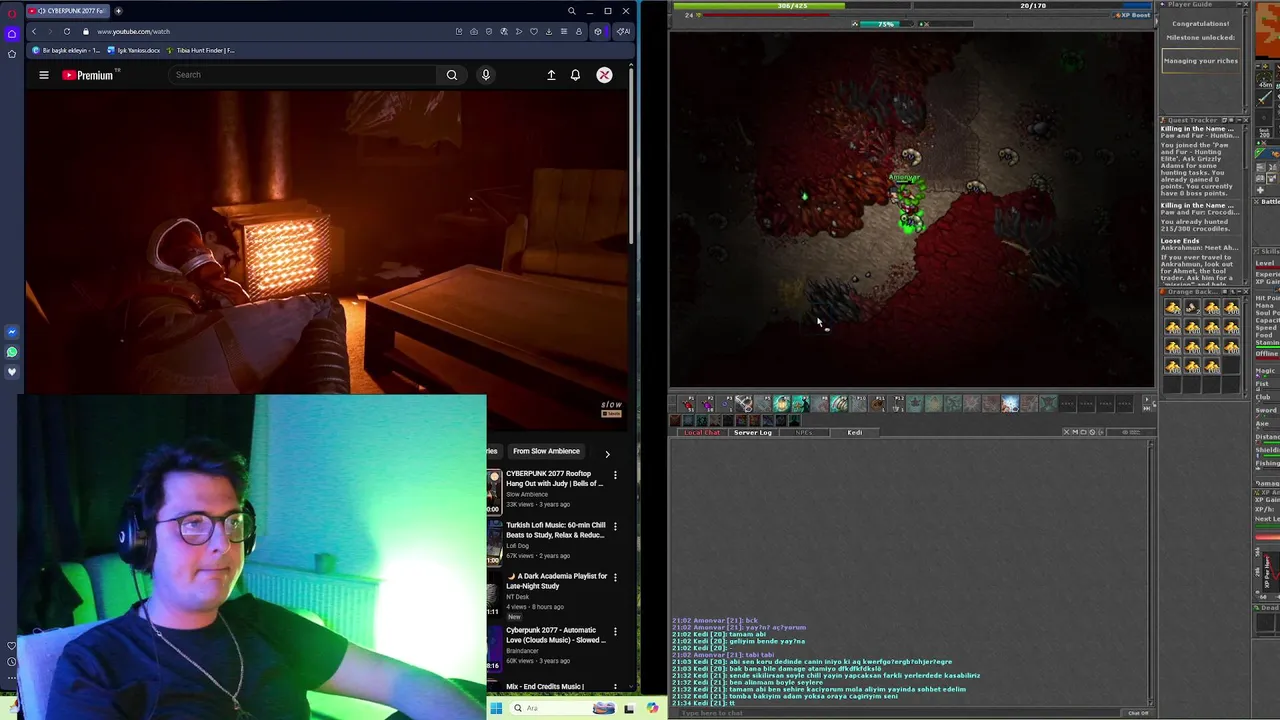Click the F3 ring hotkey slot

coord(725,403)
